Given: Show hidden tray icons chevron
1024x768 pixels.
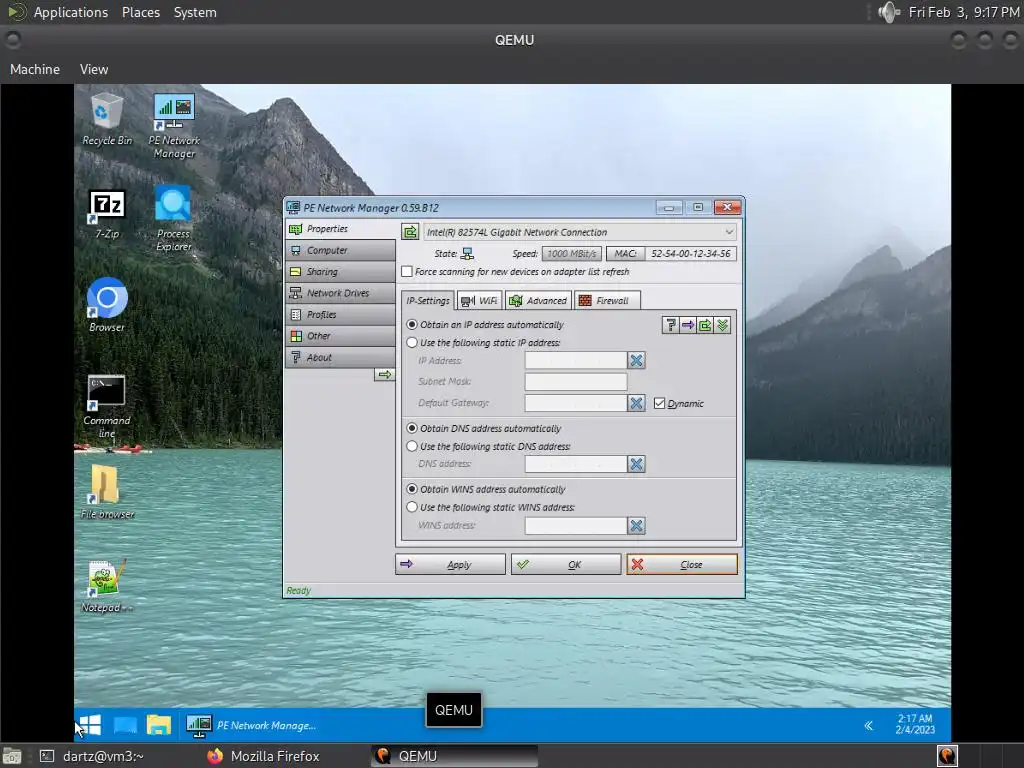Looking at the screenshot, I should (x=869, y=725).
